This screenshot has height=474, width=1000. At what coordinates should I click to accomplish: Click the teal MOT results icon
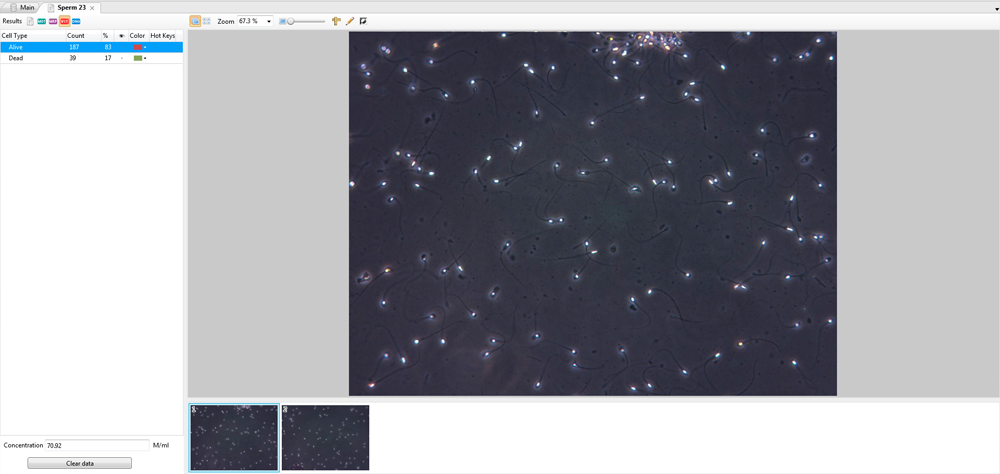coord(42,21)
